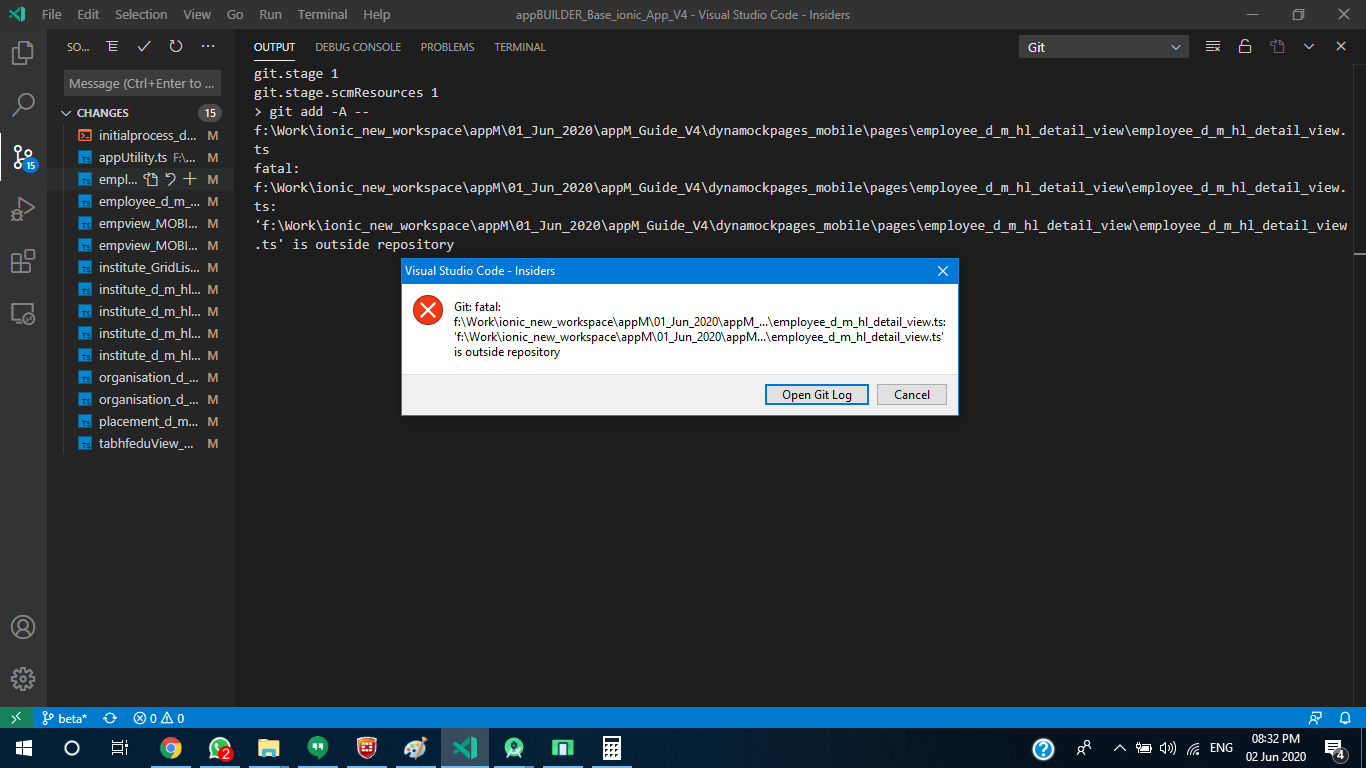The width and height of the screenshot is (1366, 768).
Task: Open the Remote Explorer in the activity bar
Action: pos(22,313)
